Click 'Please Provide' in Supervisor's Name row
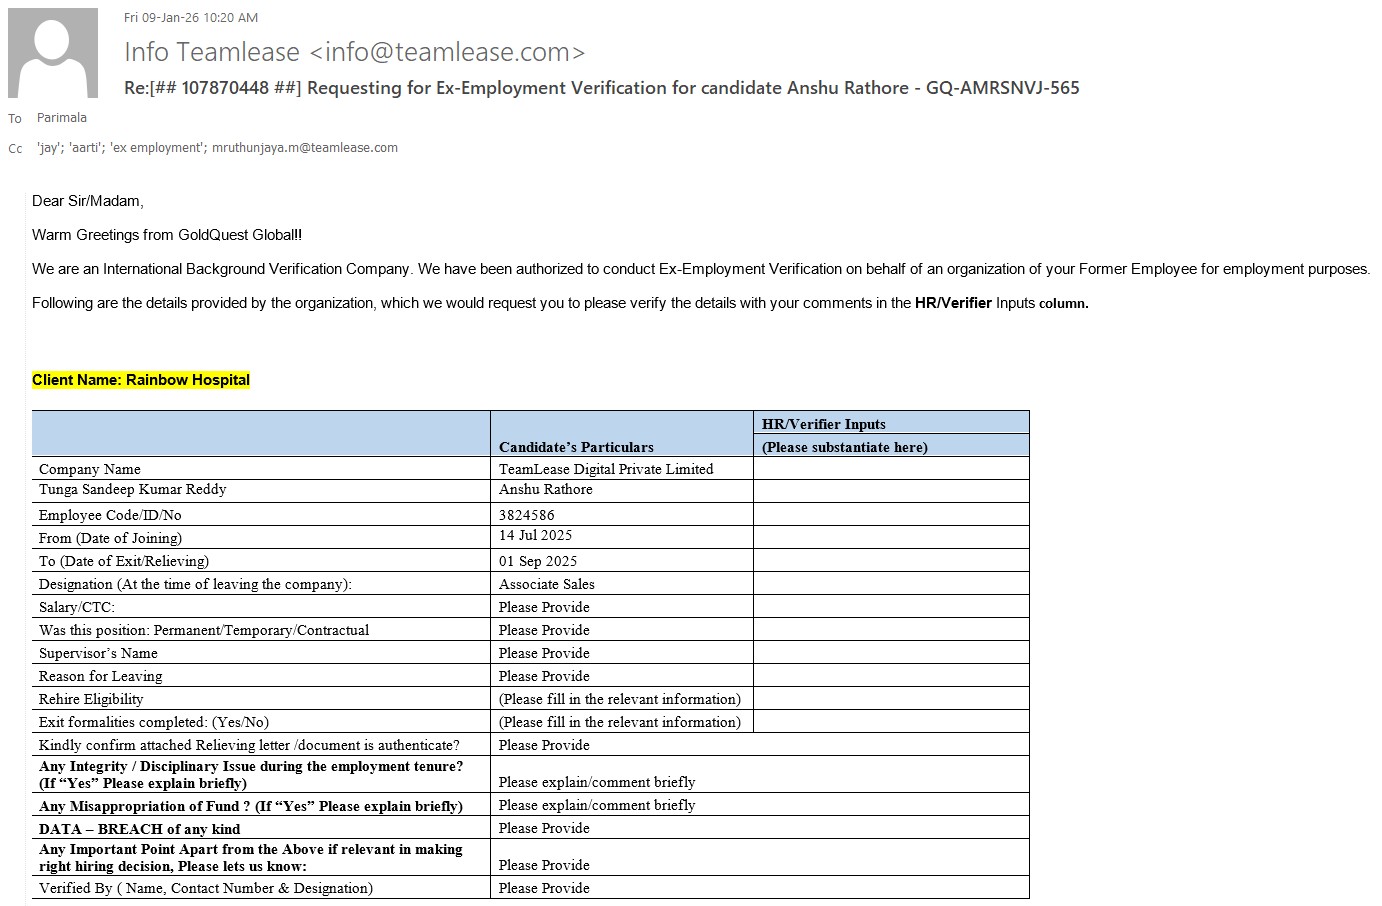Screen dimensions: 1382x906 [x=544, y=653]
